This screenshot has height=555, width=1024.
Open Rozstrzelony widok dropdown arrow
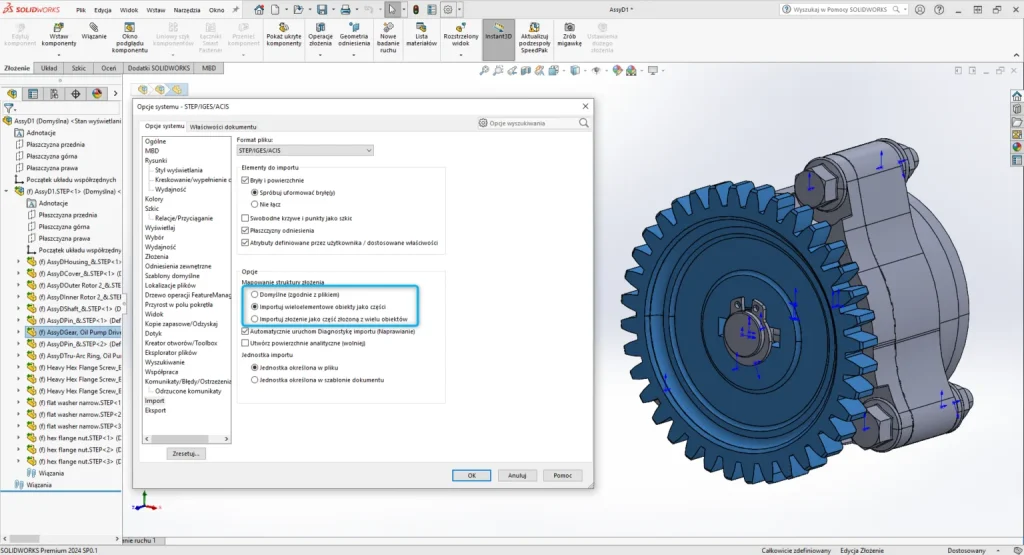[x=460, y=55]
